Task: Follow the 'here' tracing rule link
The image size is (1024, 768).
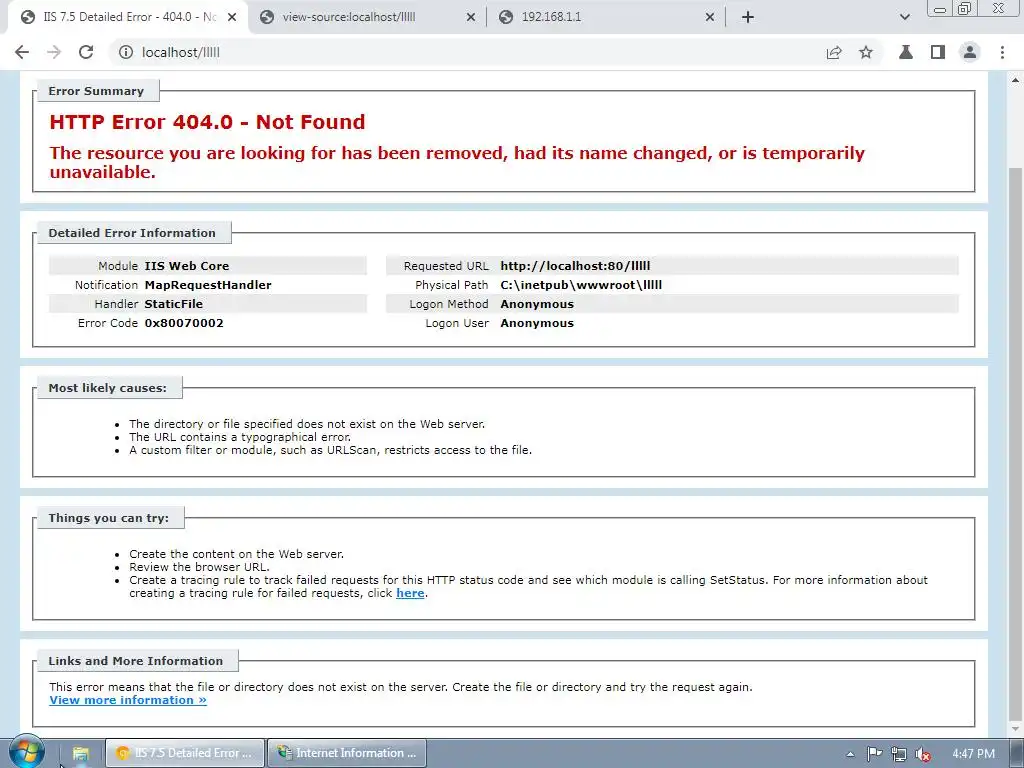Action: click(410, 593)
